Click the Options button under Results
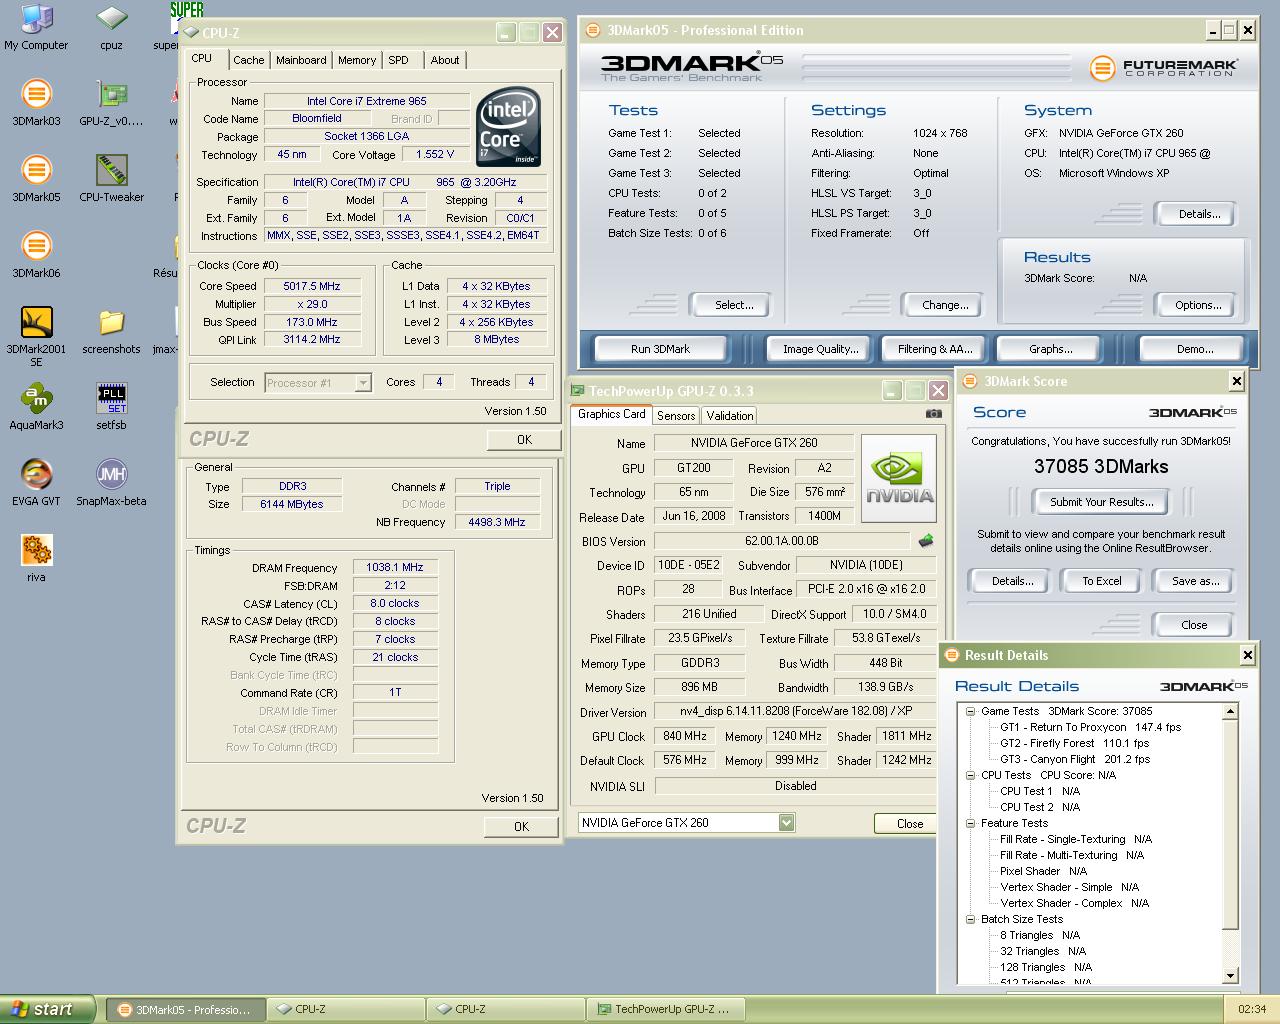 pyautogui.click(x=1198, y=305)
